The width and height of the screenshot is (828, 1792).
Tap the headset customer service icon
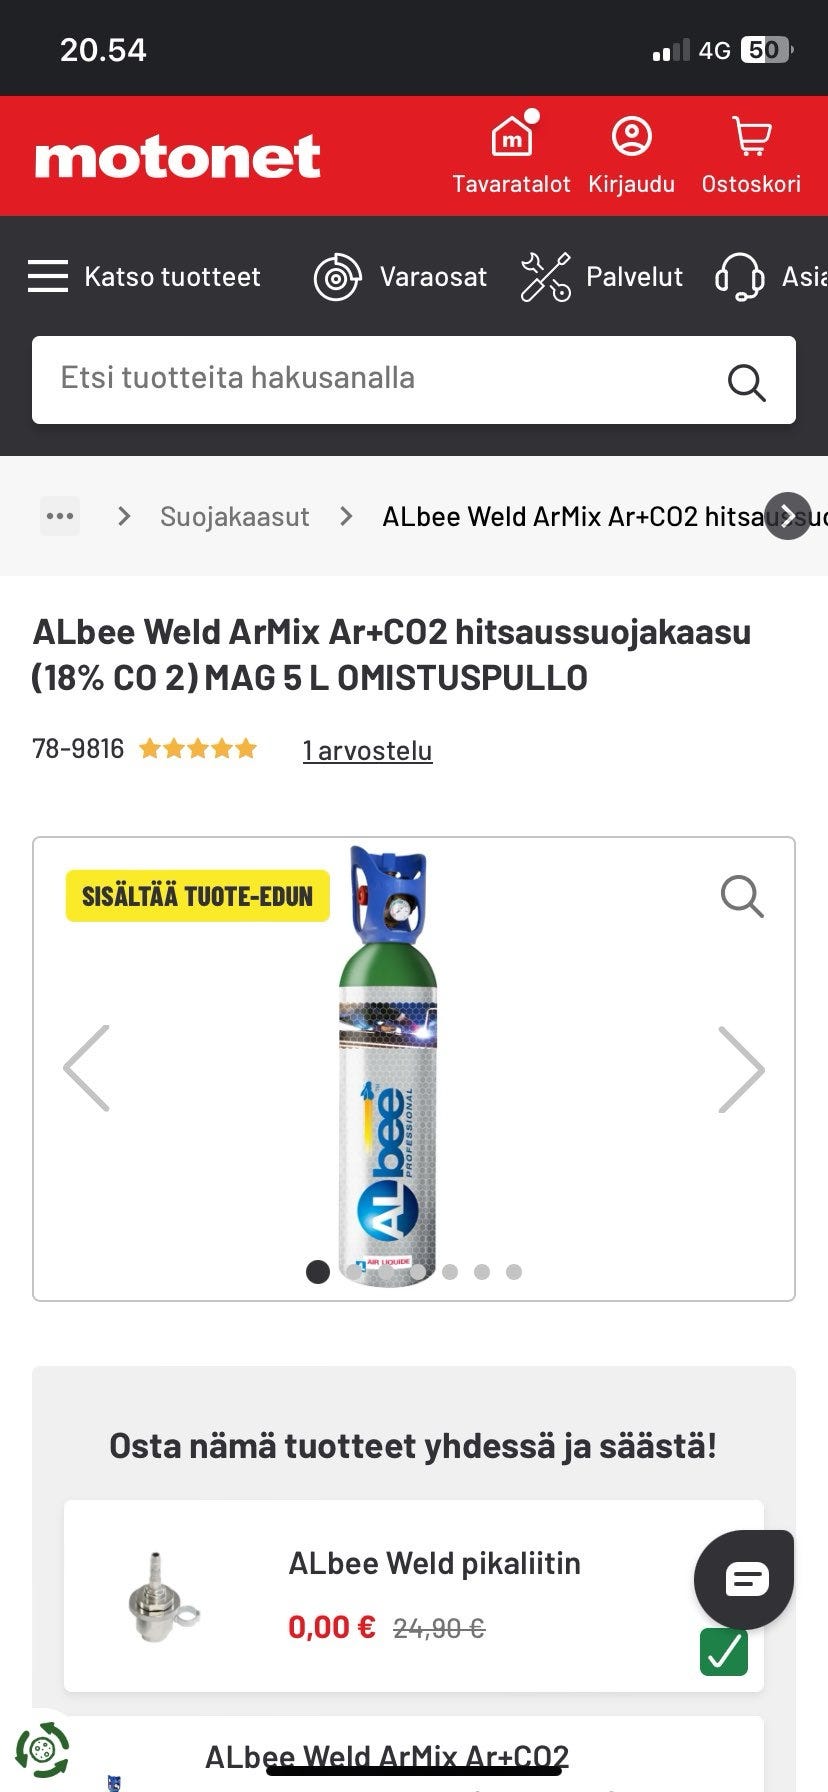(740, 277)
